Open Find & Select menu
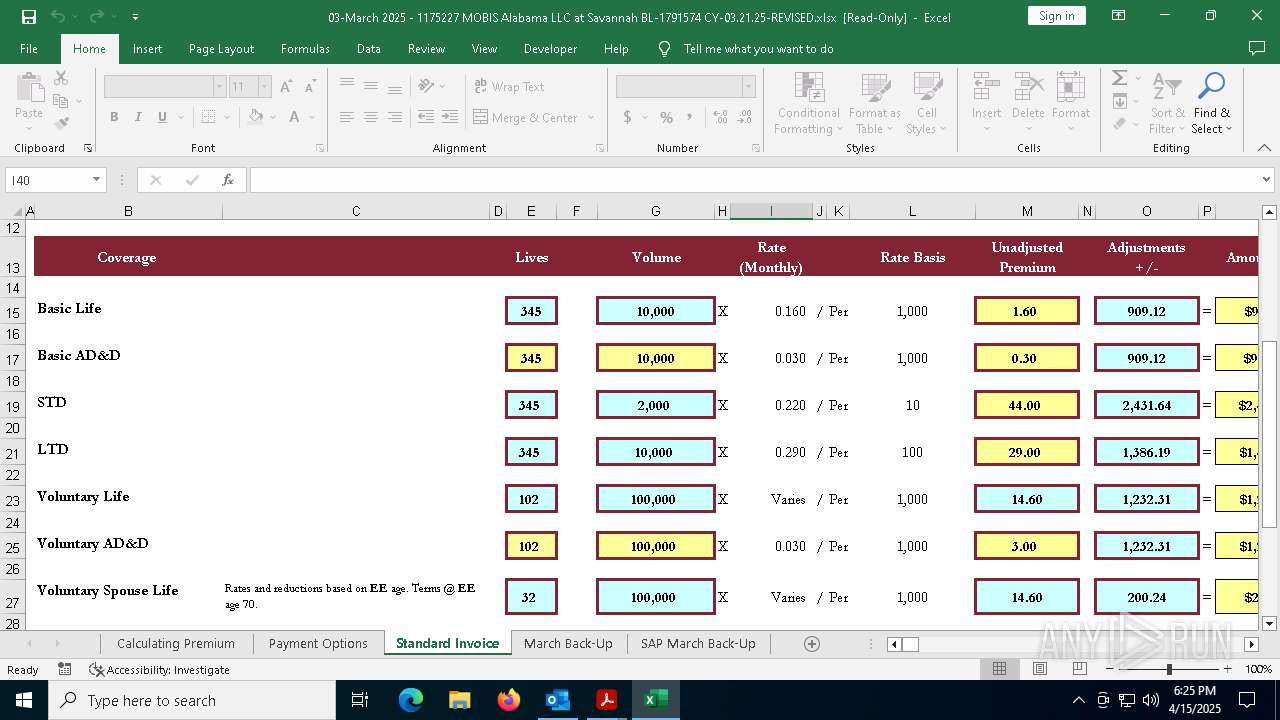 [x=1212, y=103]
